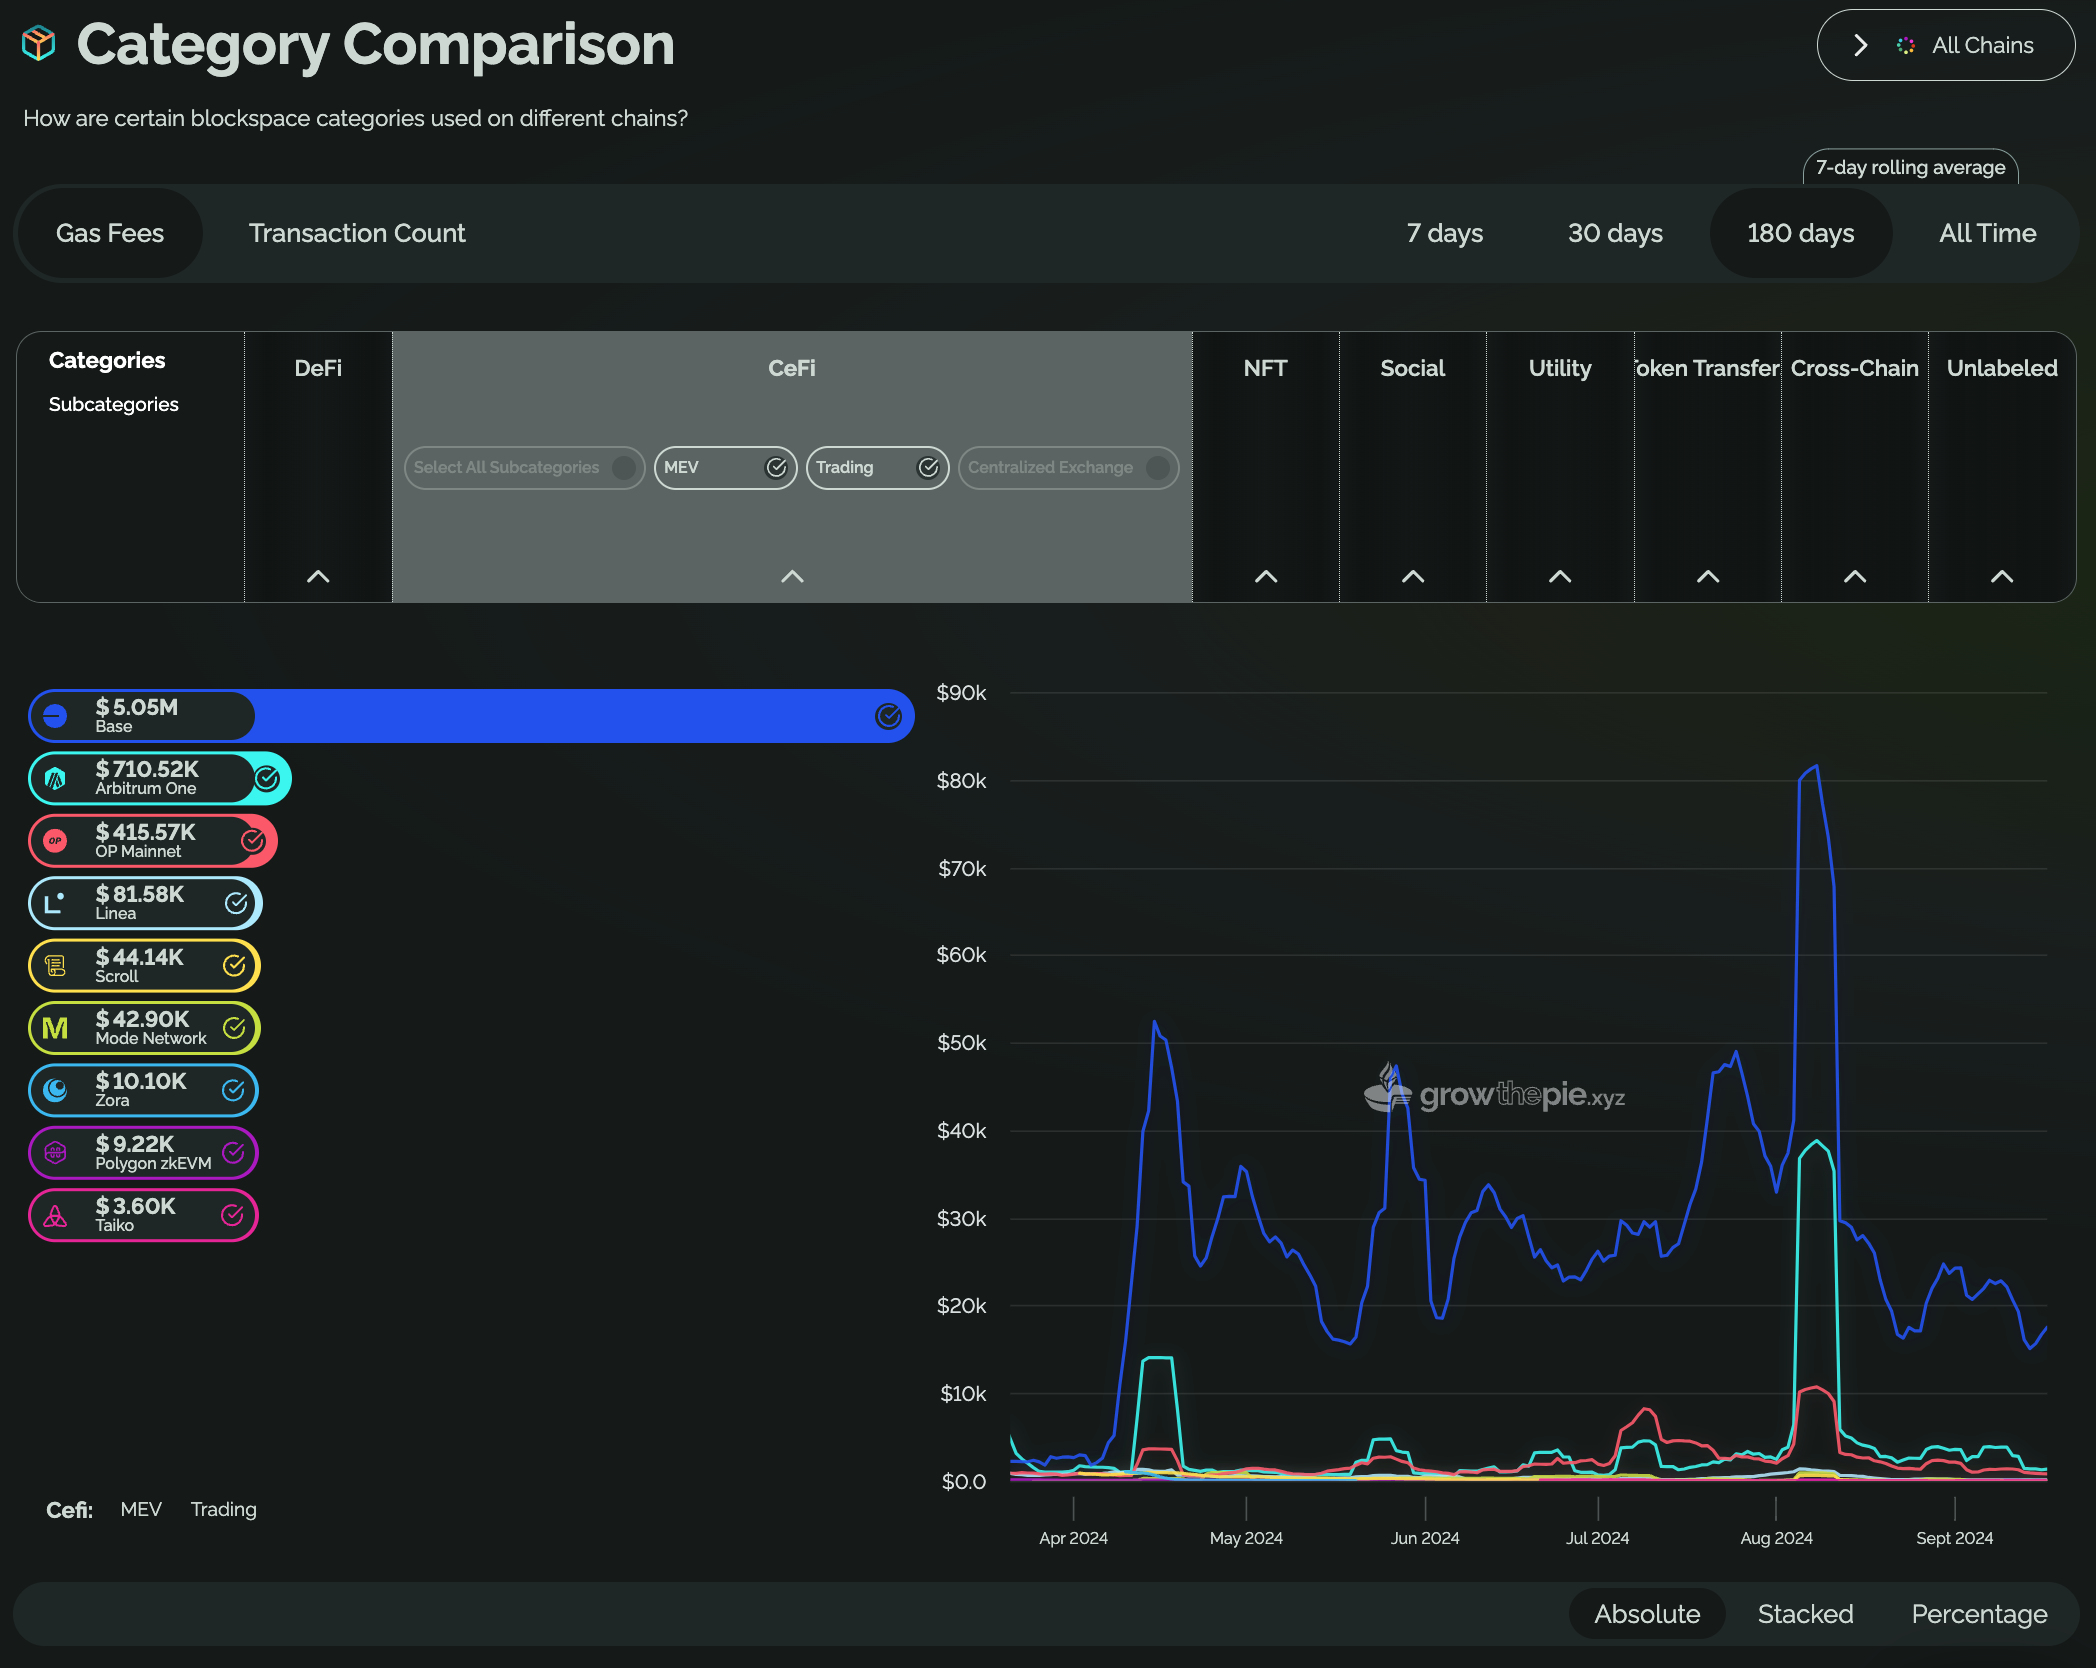Select the 30 days timeframe
This screenshot has height=1668, width=2096.
click(x=1615, y=233)
